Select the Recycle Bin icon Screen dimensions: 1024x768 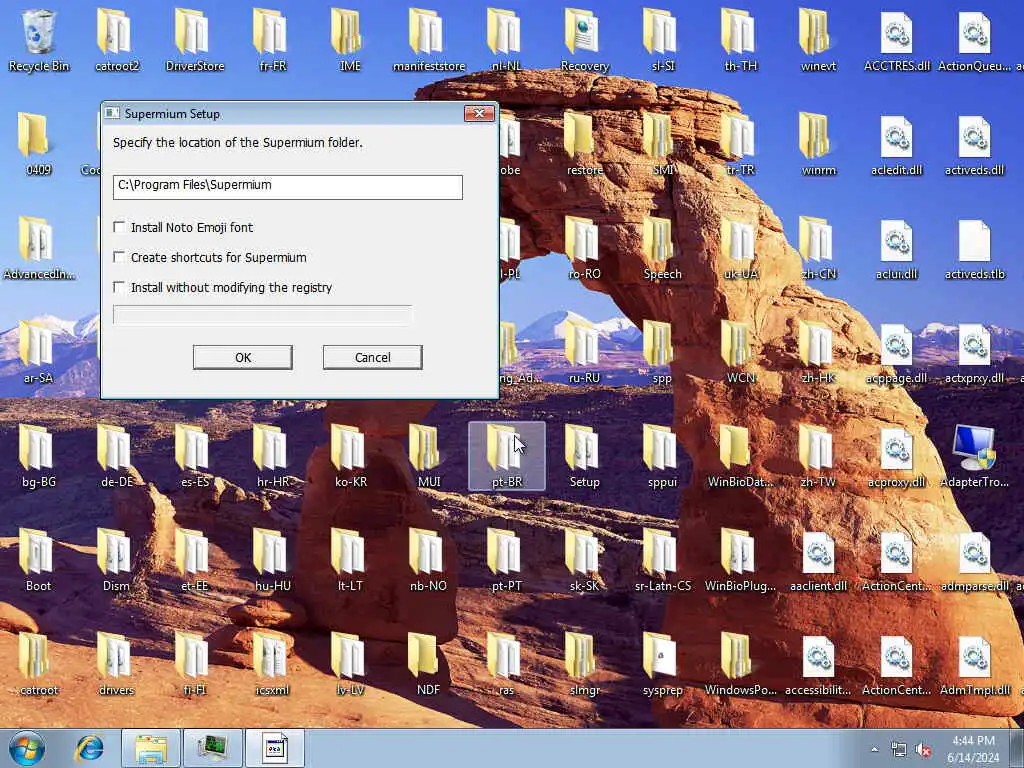point(39,40)
